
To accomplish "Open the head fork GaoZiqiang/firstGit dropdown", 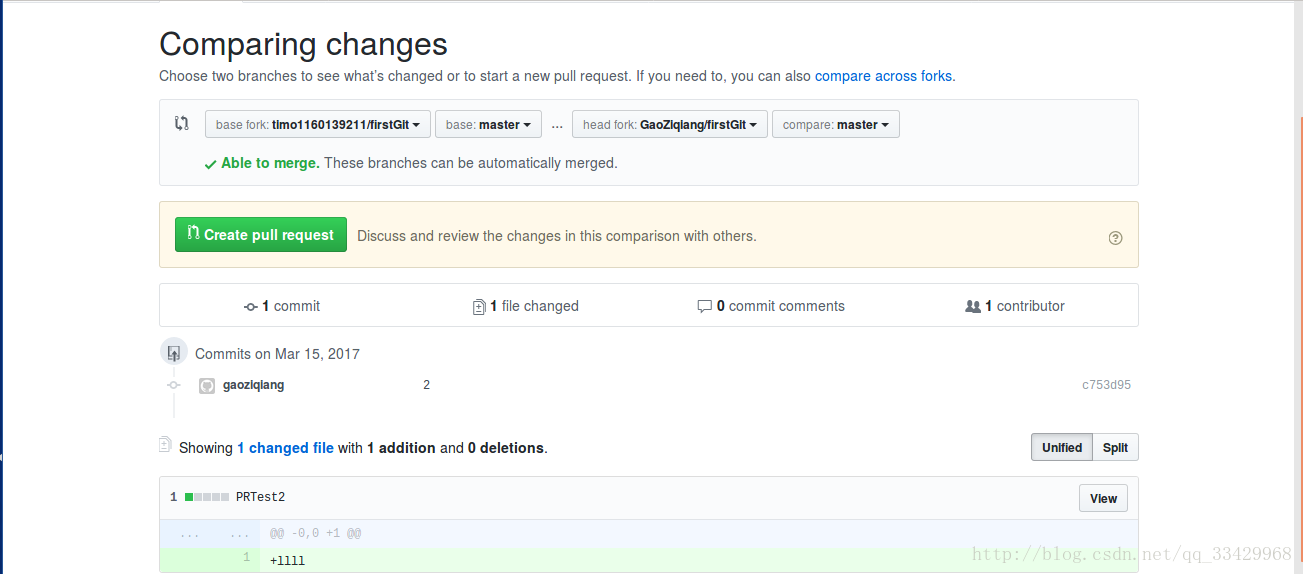I will click(x=670, y=125).
